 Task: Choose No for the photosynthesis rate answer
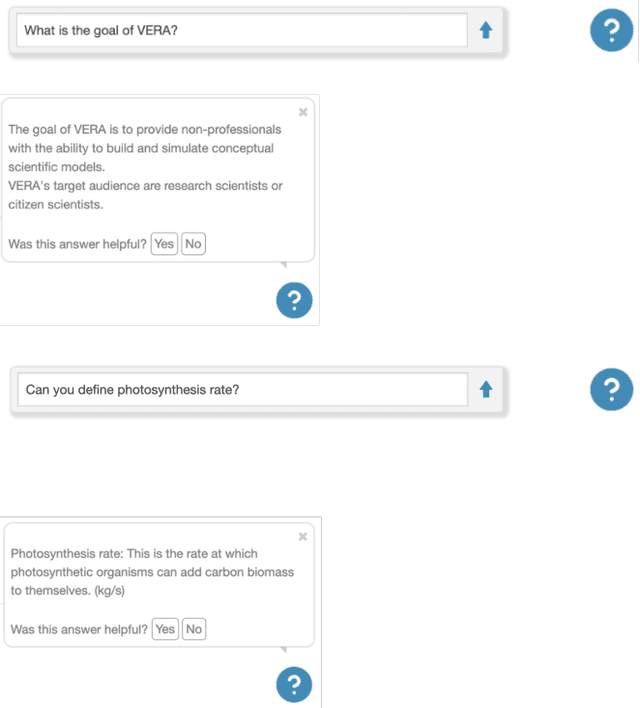pyautogui.click(x=194, y=629)
